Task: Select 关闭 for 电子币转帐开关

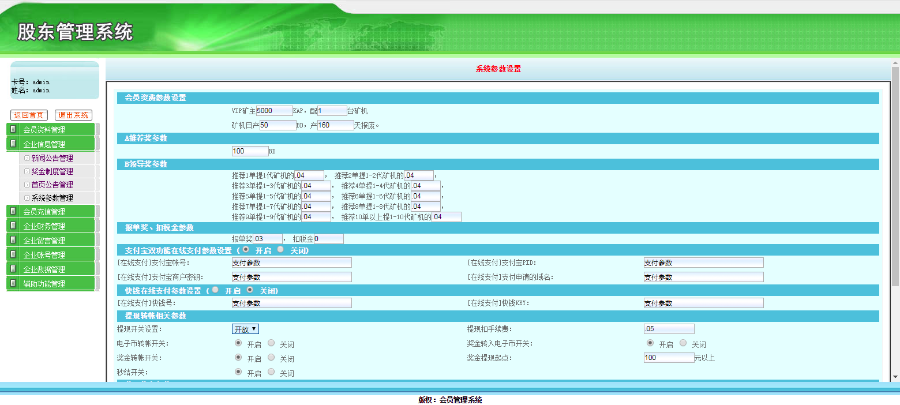Action: tap(271, 343)
